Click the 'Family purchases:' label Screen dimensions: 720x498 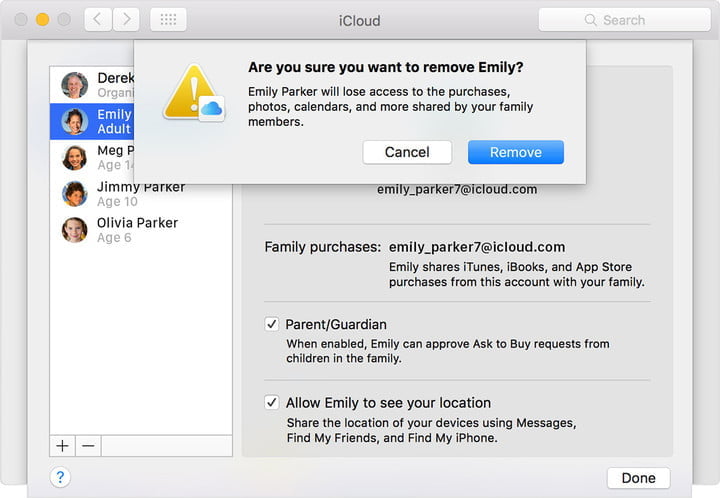tap(322, 247)
